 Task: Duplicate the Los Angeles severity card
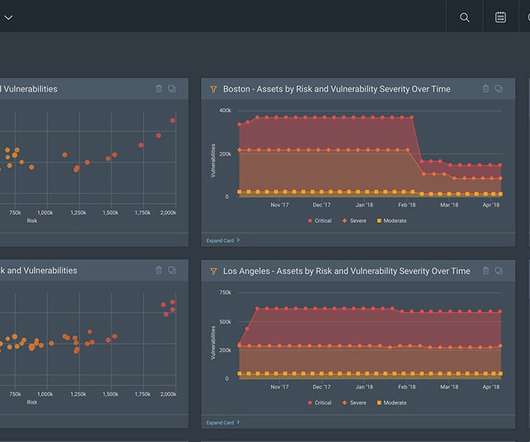[499, 271]
